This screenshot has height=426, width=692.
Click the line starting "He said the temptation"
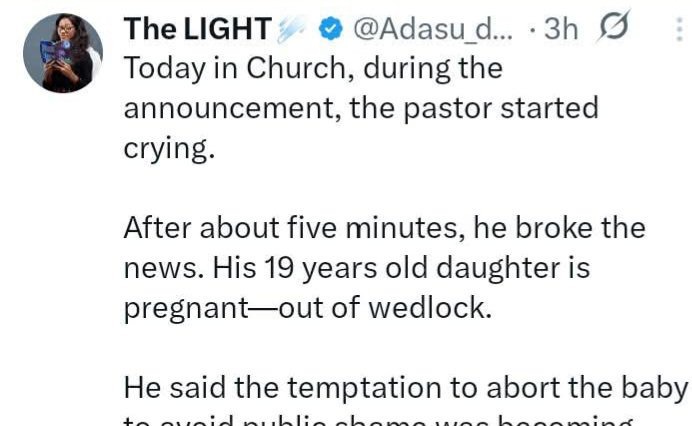pyautogui.click(x=405, y=387)
